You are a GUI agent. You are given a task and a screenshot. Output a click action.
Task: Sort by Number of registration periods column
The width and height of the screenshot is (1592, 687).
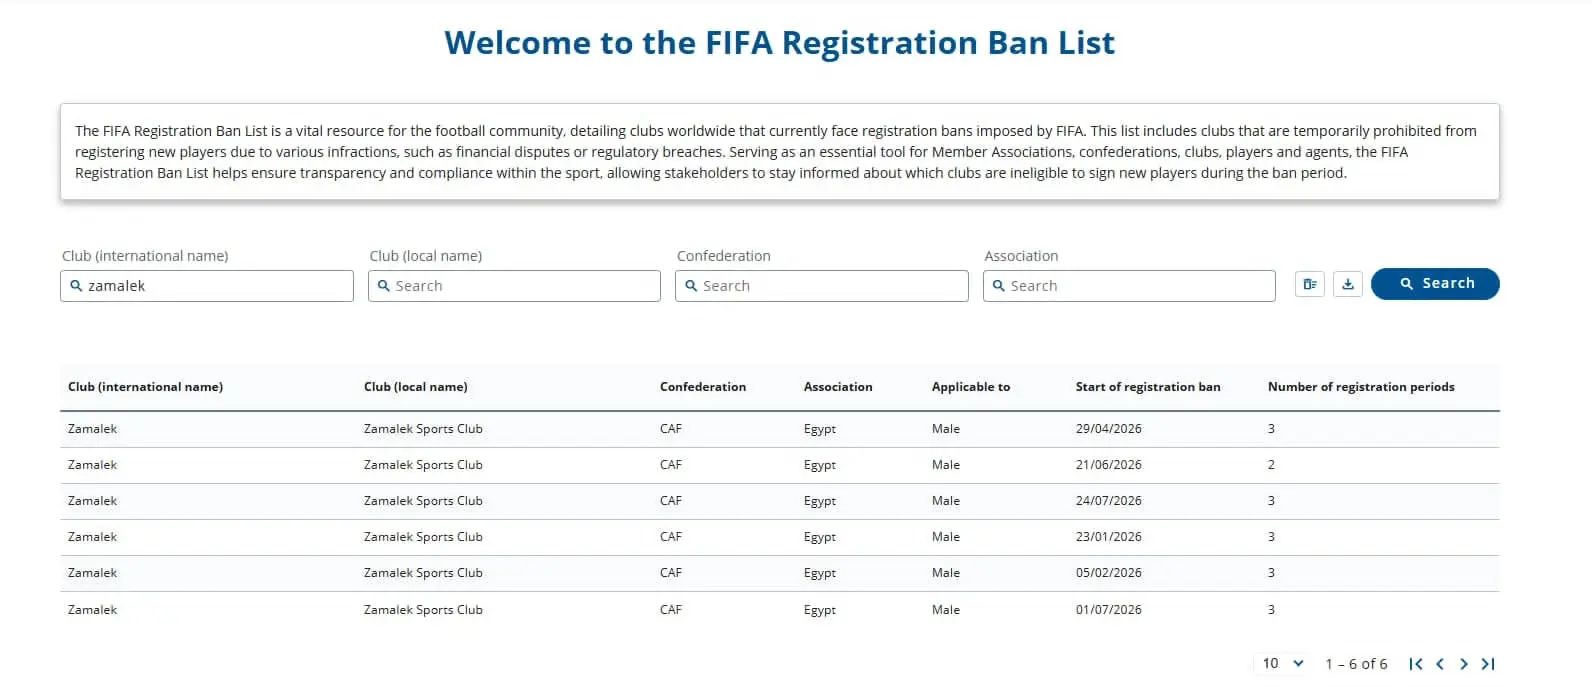point(1361,387)
